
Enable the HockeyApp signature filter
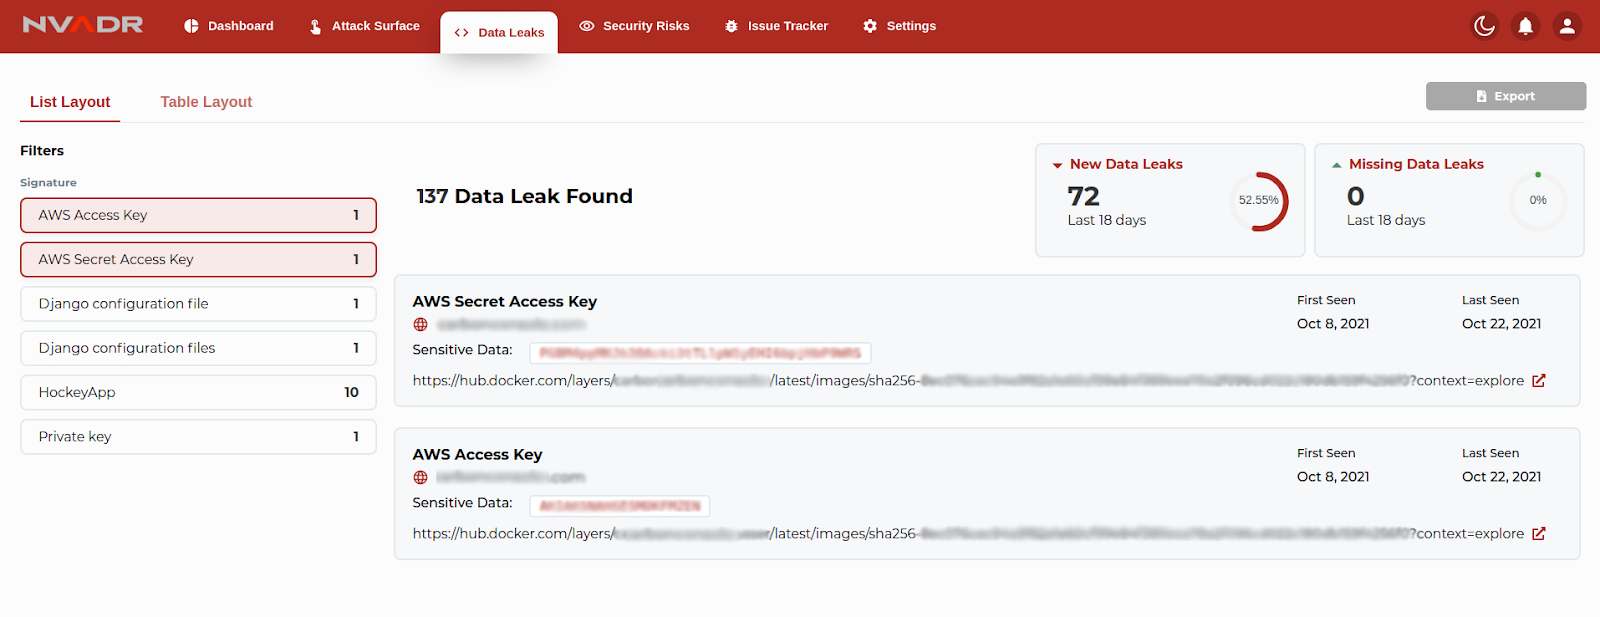click(x=198, y=392)
